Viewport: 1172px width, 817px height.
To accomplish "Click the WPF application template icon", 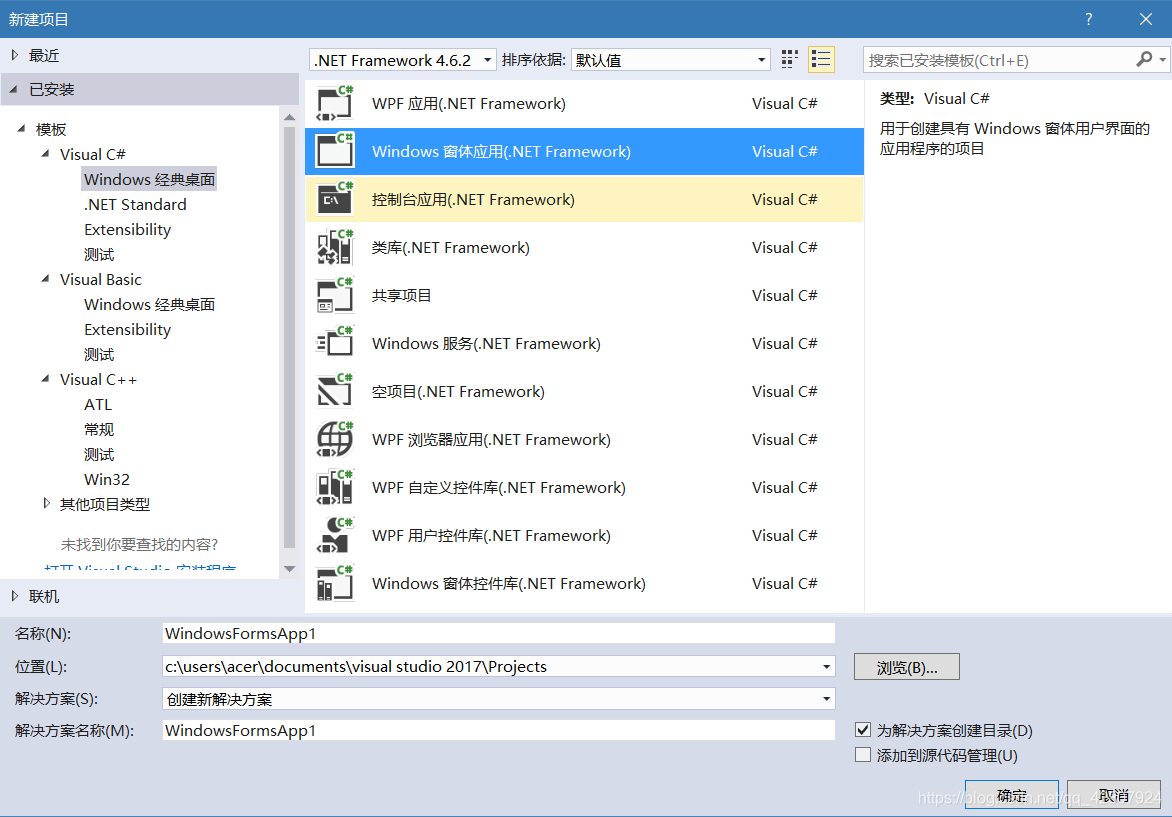I will click(334, 103).
